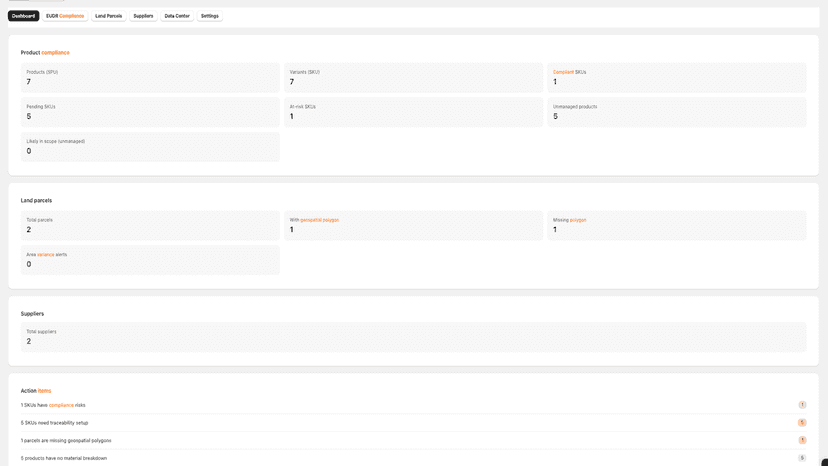The height and width of the screenshot is (466, 828).
Task: Click the Total suppliers card
Action: coord(413,337)
